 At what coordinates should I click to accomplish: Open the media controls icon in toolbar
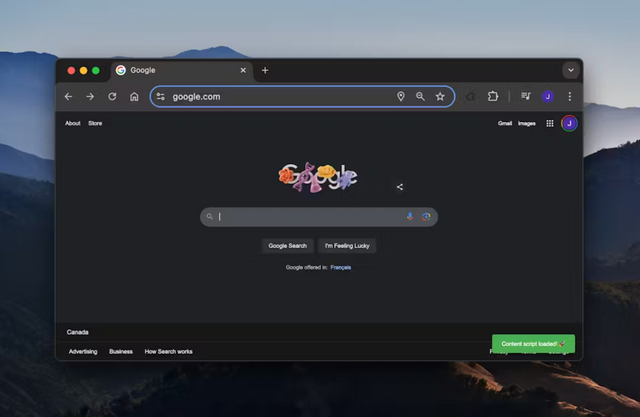click(526, 96)
